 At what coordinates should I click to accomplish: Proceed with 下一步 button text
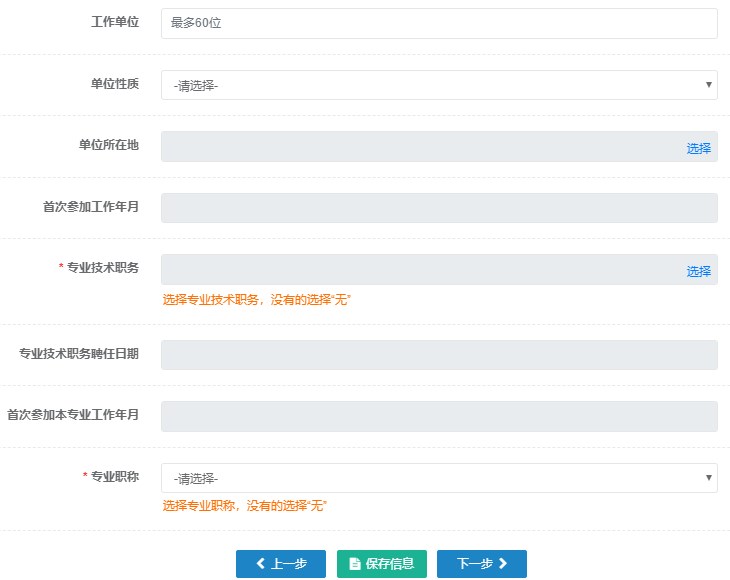pyautogui.click(x=475, y=564)
